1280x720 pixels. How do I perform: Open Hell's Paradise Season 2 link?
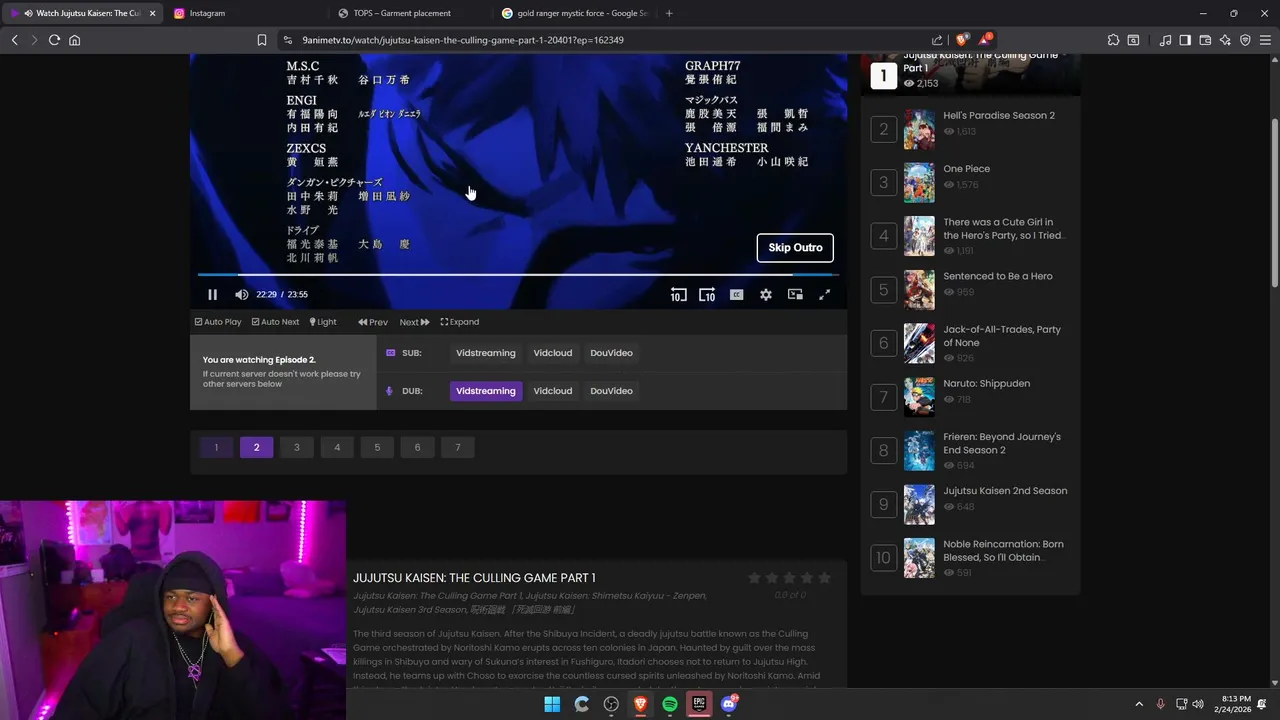998,115
